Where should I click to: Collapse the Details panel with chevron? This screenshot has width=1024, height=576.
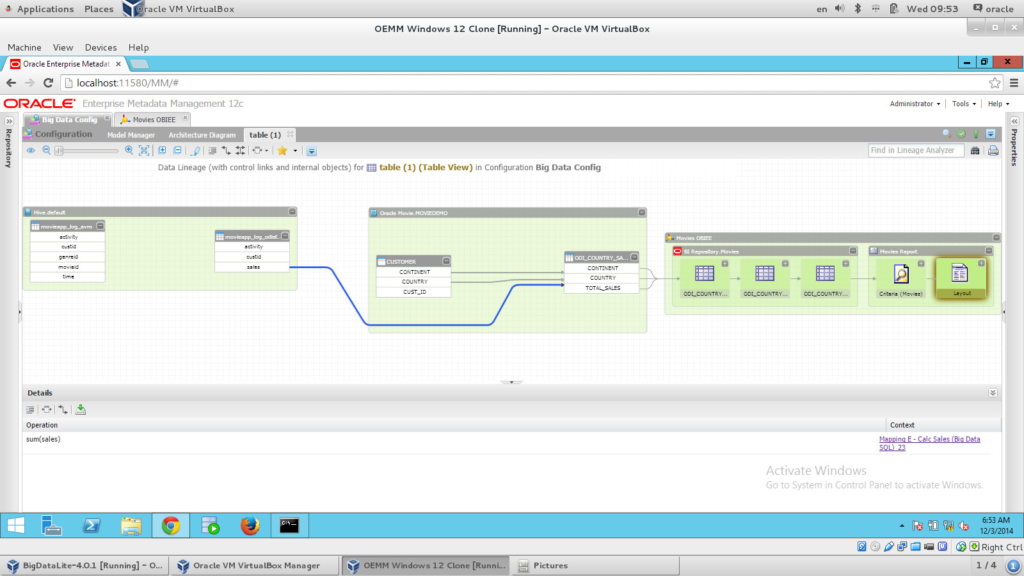(x=993, y=393)
